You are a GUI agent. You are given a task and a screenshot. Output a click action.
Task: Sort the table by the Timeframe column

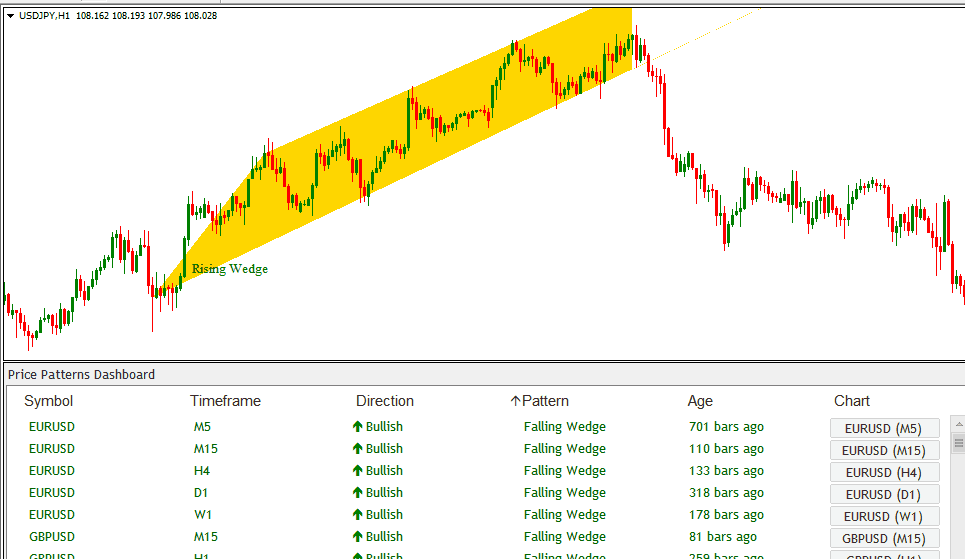click(225, 401)
